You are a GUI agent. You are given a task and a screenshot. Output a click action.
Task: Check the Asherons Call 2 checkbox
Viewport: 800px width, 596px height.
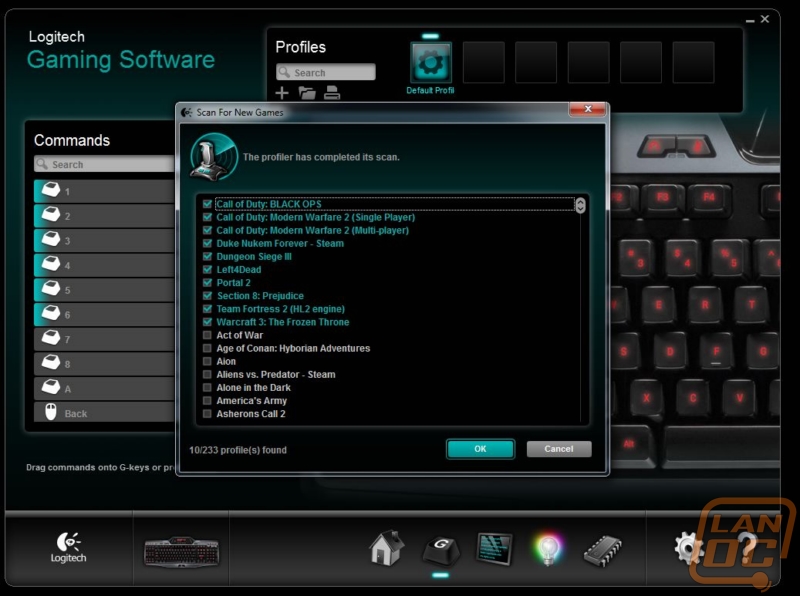[x=207, y=414]
